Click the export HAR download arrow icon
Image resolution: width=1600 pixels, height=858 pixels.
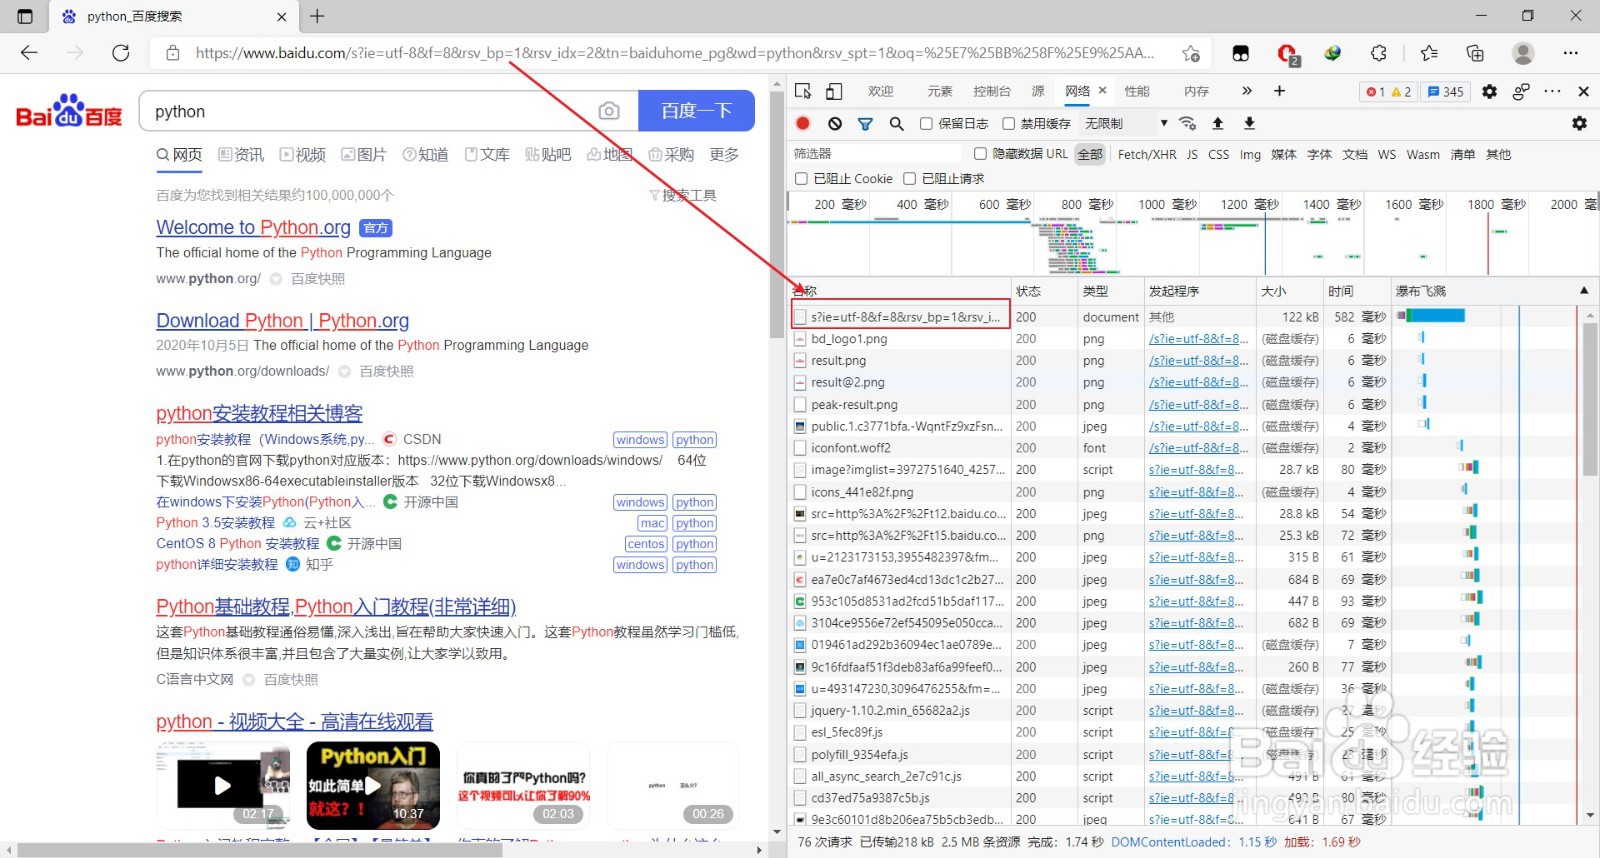(1249, 123)
